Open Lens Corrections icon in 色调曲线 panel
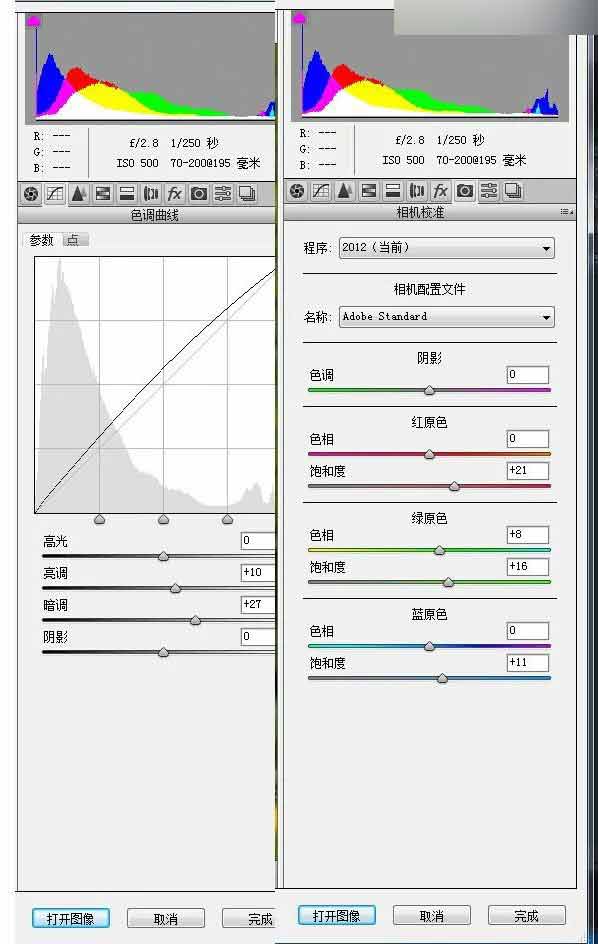Image resolution: width=598 pixels, height=944 pixels. click(151, 193)
